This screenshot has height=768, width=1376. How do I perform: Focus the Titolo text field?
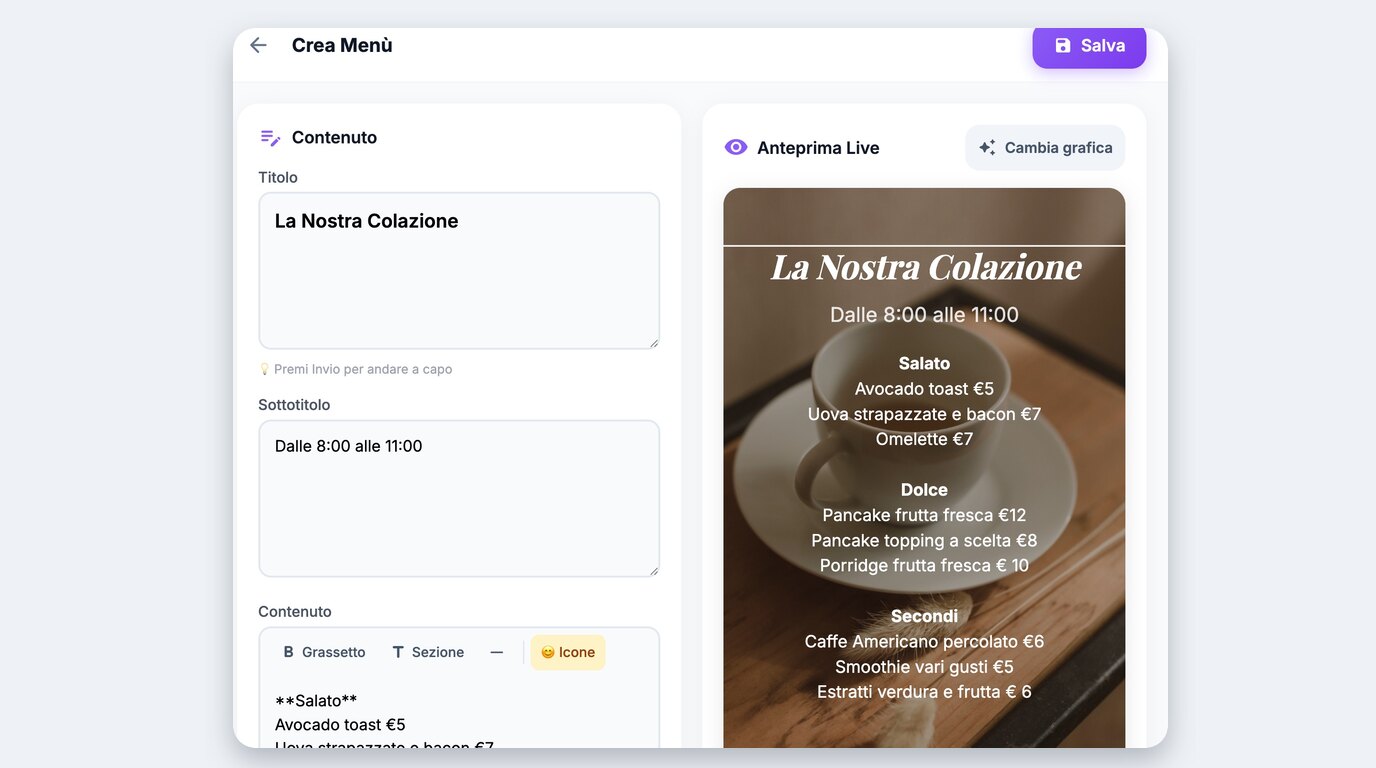[459, 271]
